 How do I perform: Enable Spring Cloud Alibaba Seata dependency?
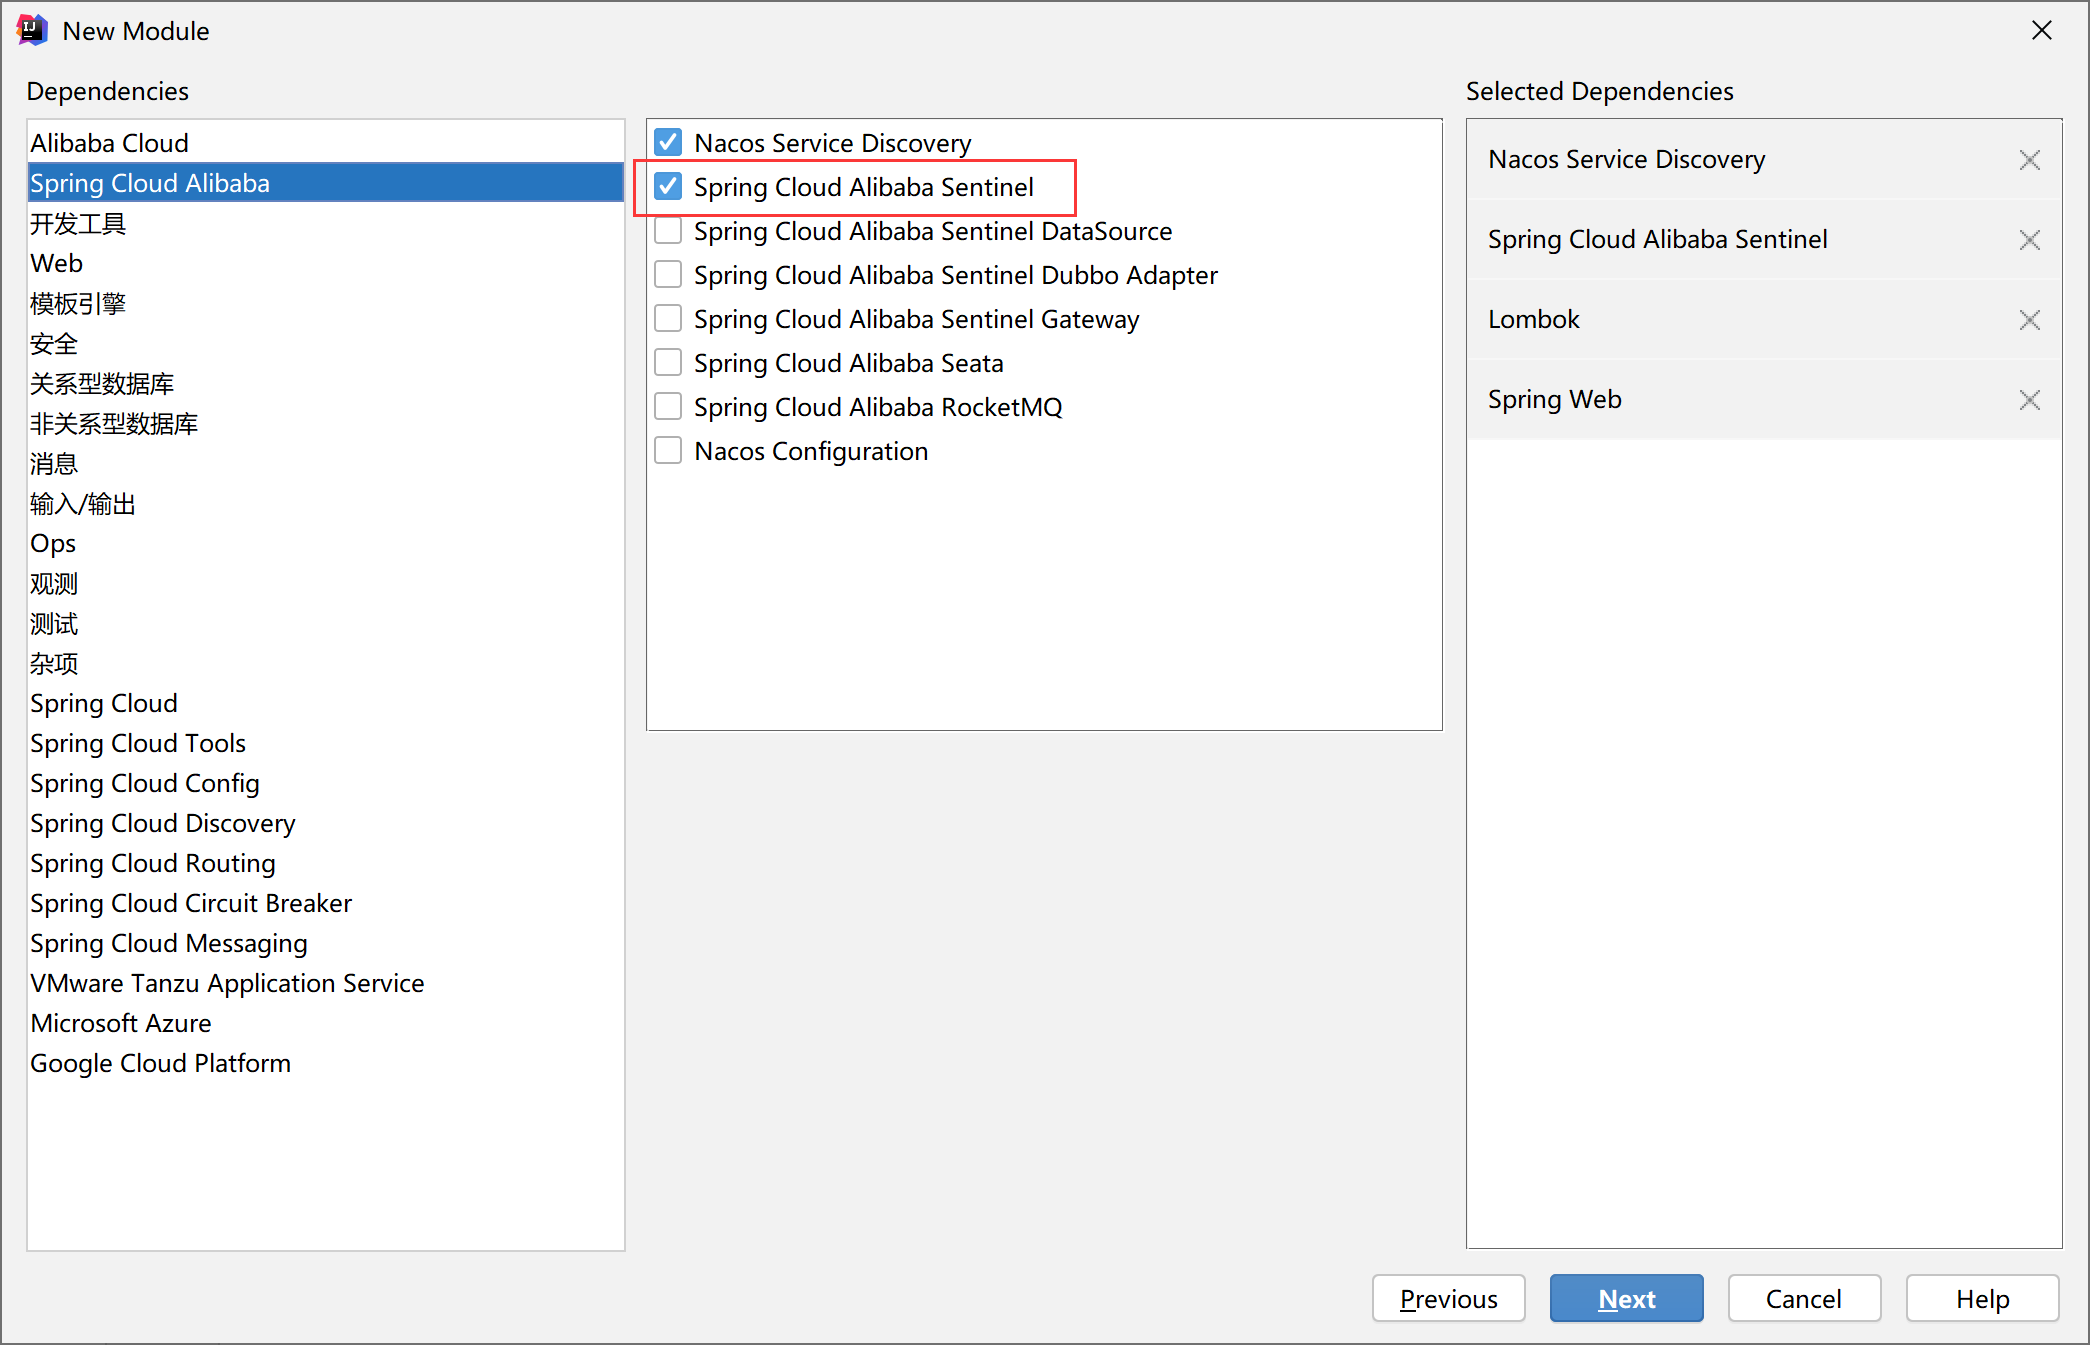tap(668, 363)
